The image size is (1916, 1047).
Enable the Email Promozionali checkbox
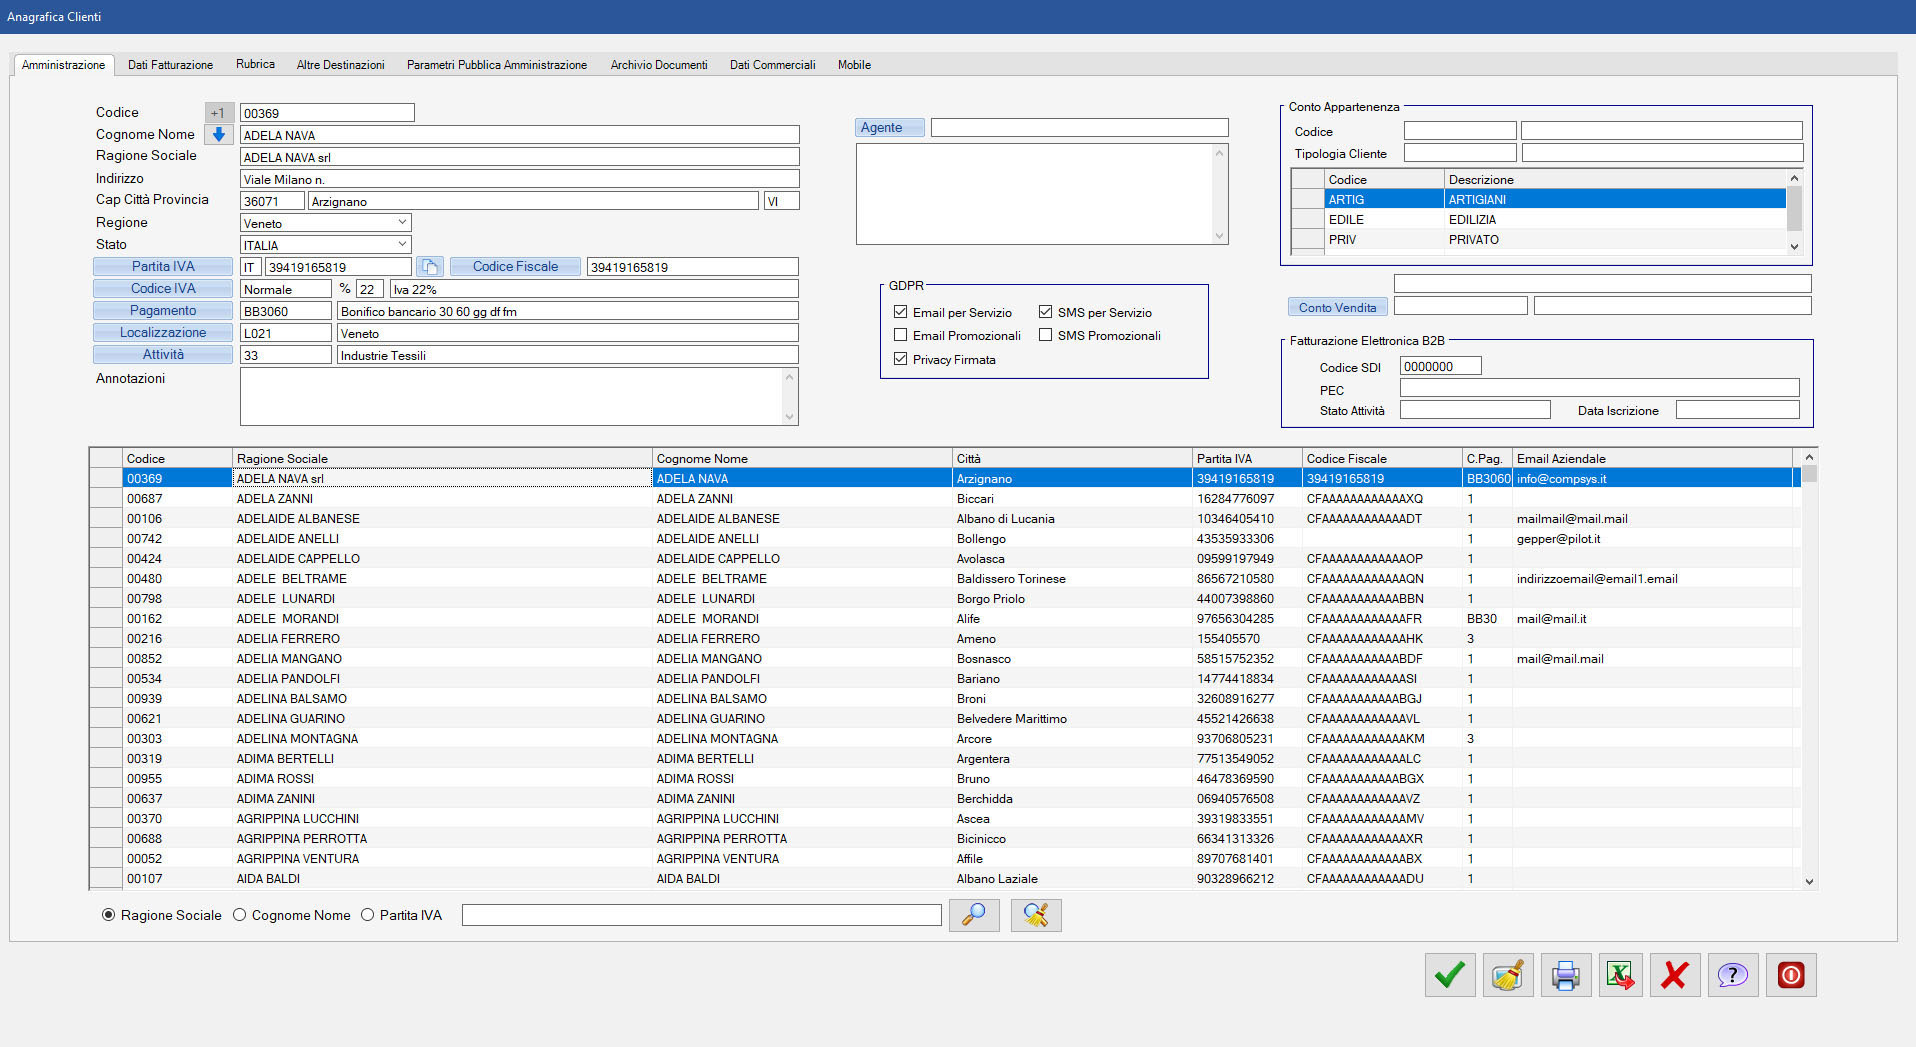pos(901,336)
